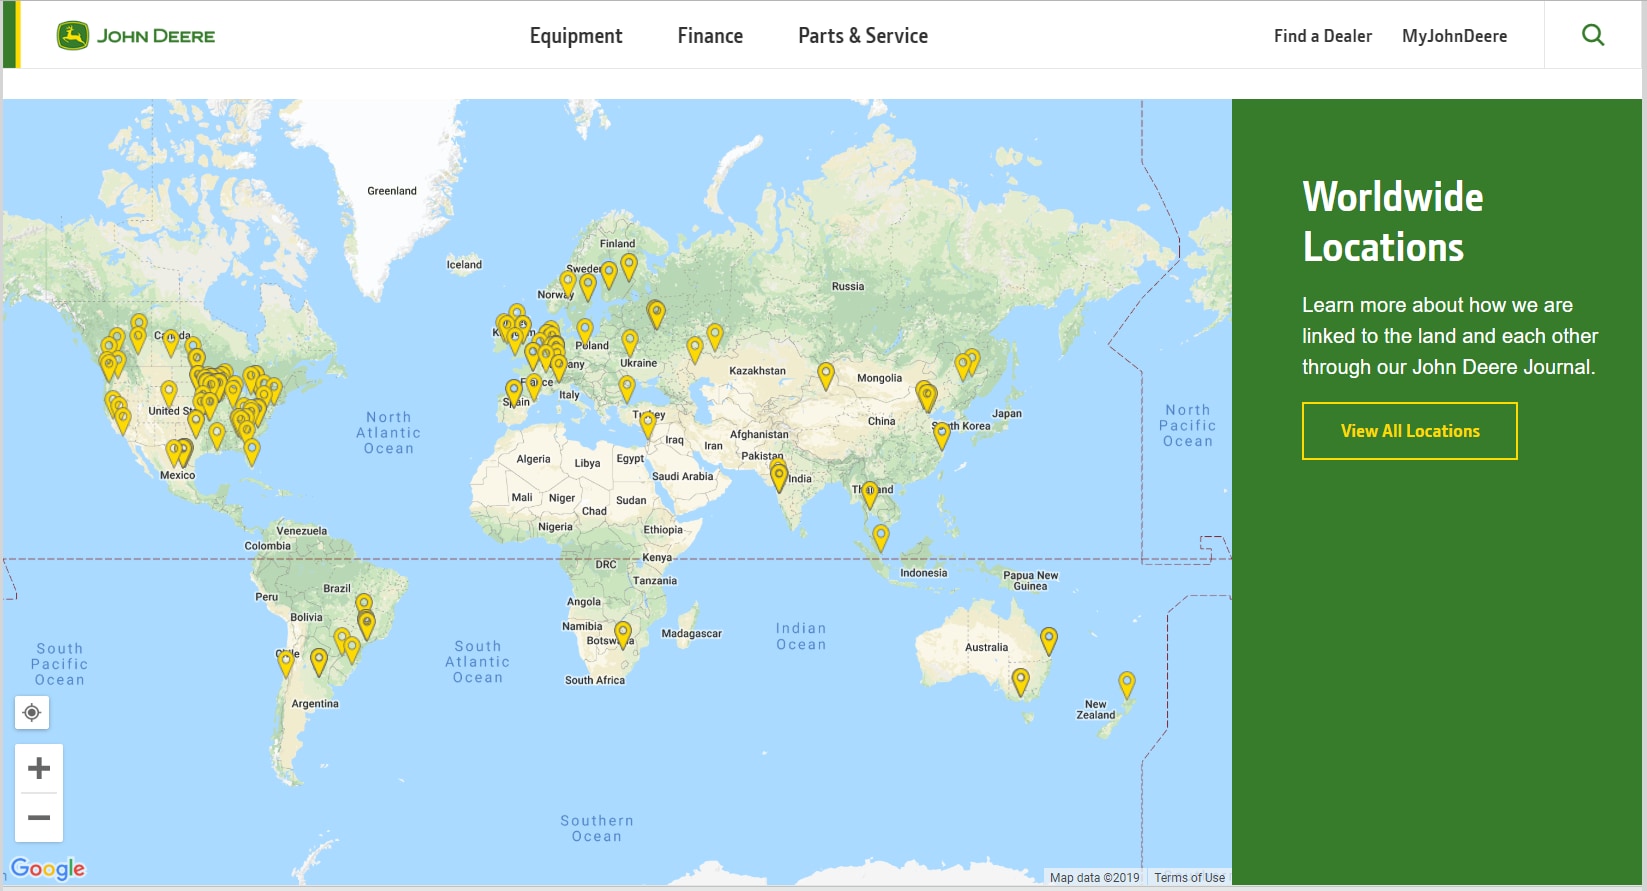
Task: Open the MyJohnDeere link
Action: (1454, 36)
